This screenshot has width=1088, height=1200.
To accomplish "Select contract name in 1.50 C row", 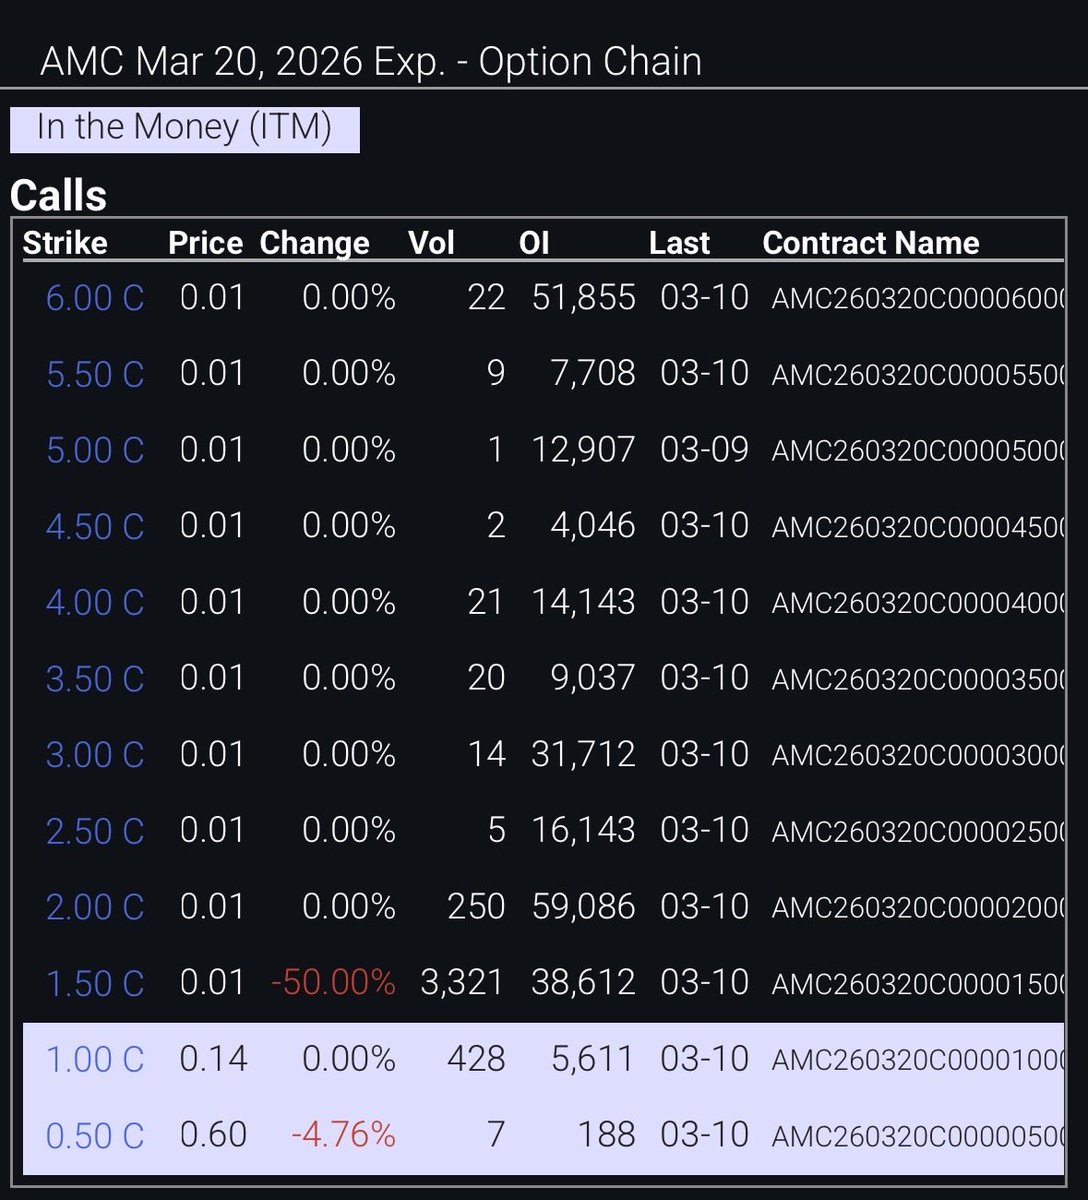I will click(x=918, y=983).
